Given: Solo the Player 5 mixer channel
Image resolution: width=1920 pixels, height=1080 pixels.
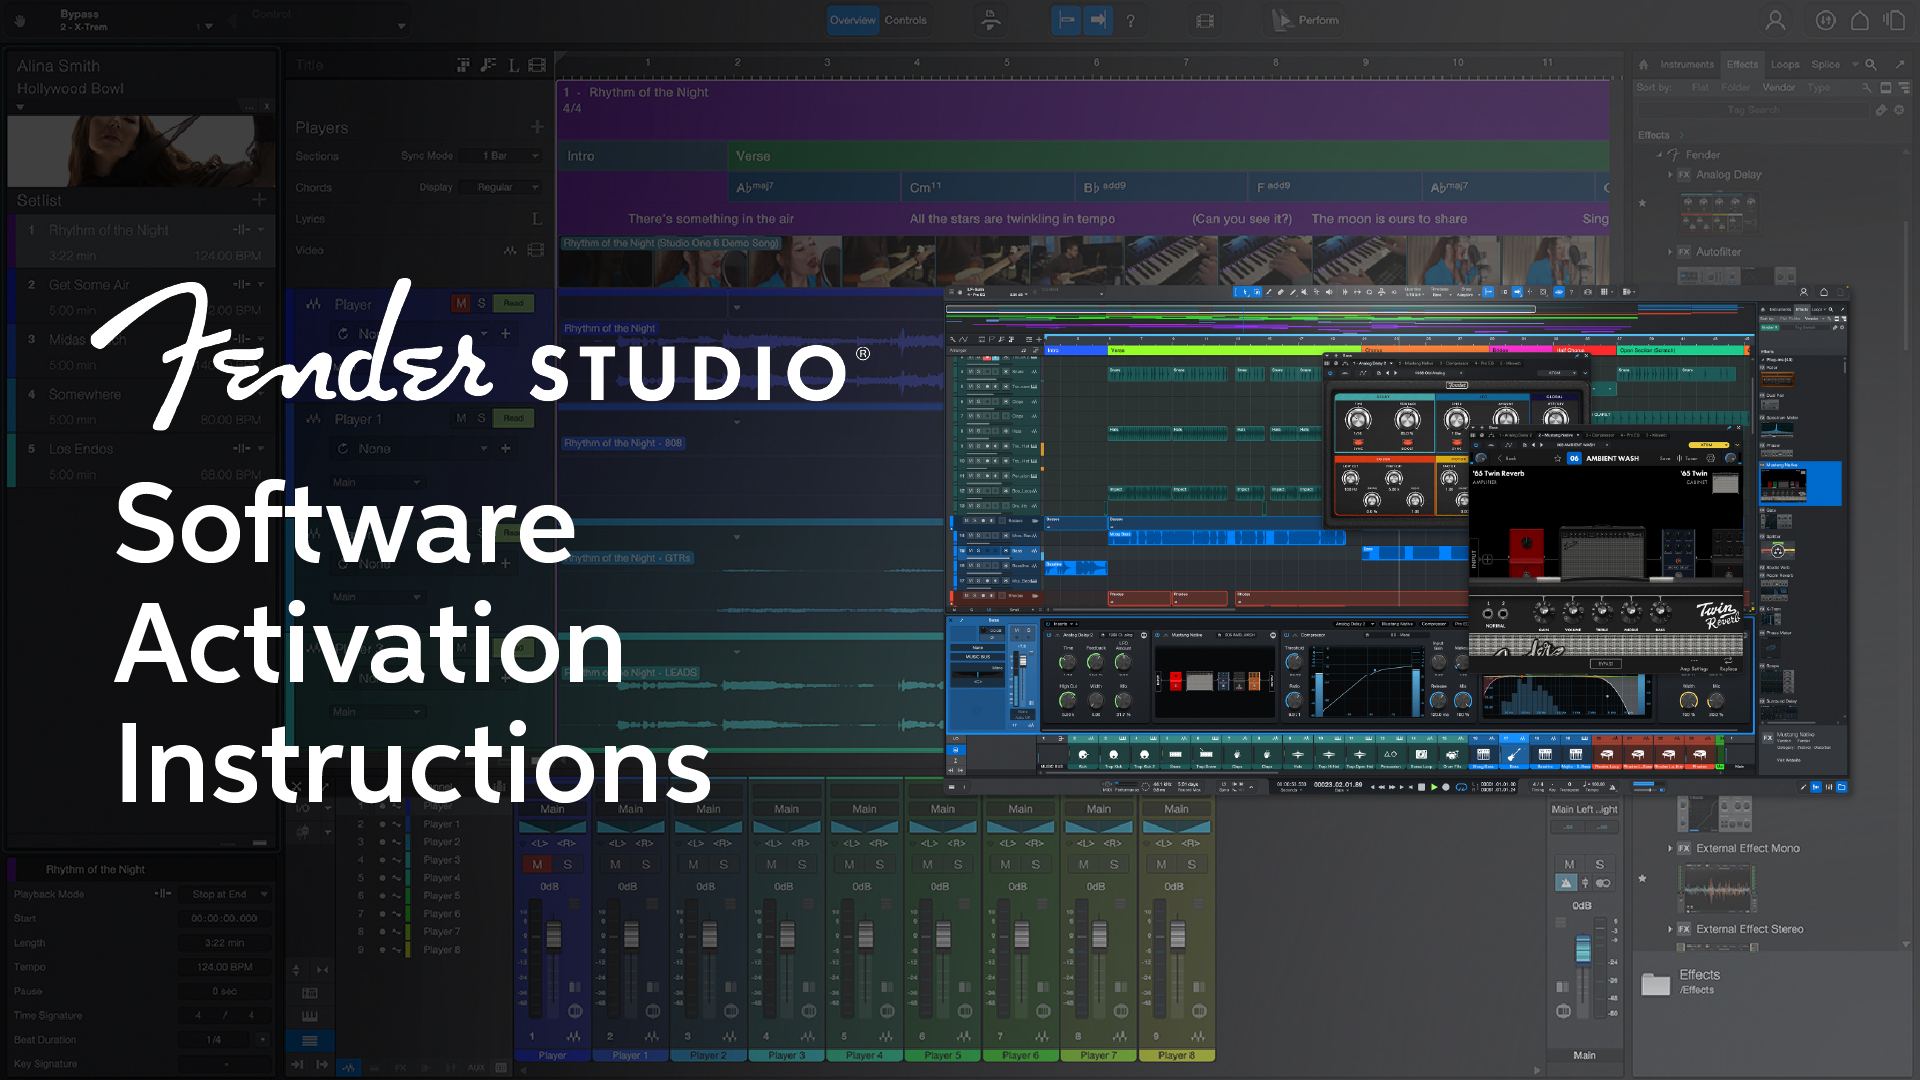Looking at the screenshot, I should coord(958,863).
